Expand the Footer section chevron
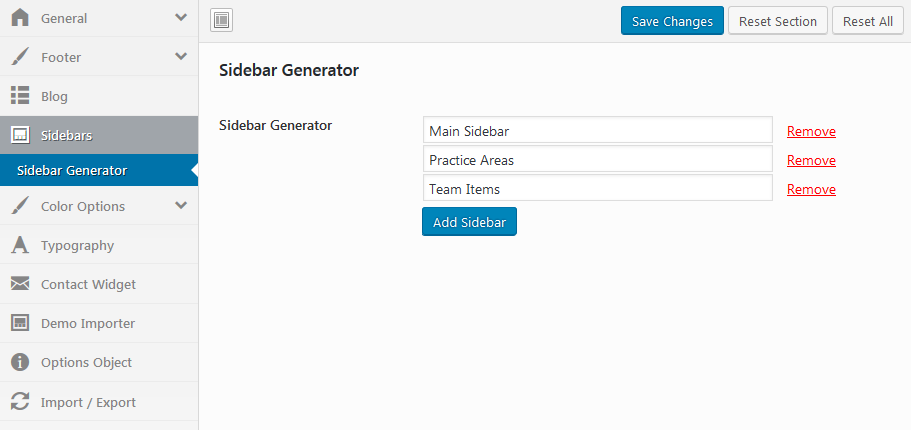Screen dimensions: 911x430 pyautogui.click(x=181, y=57)
